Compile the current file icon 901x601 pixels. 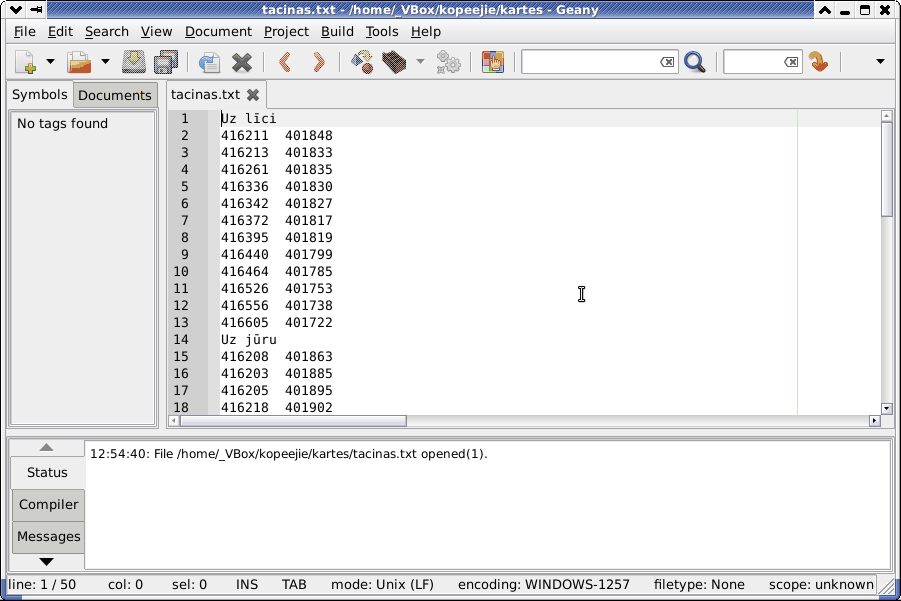tap(362, 62)
